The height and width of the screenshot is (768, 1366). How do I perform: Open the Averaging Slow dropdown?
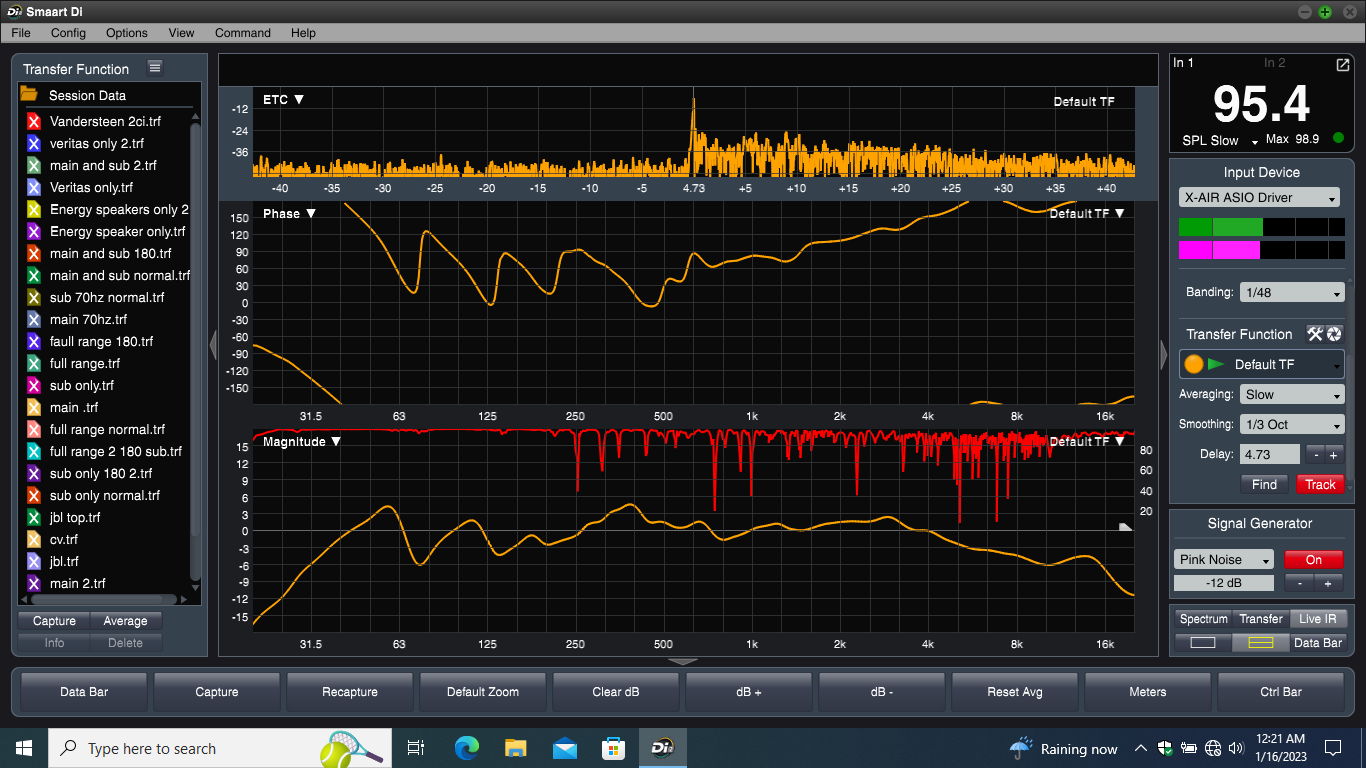(1292, 395)
